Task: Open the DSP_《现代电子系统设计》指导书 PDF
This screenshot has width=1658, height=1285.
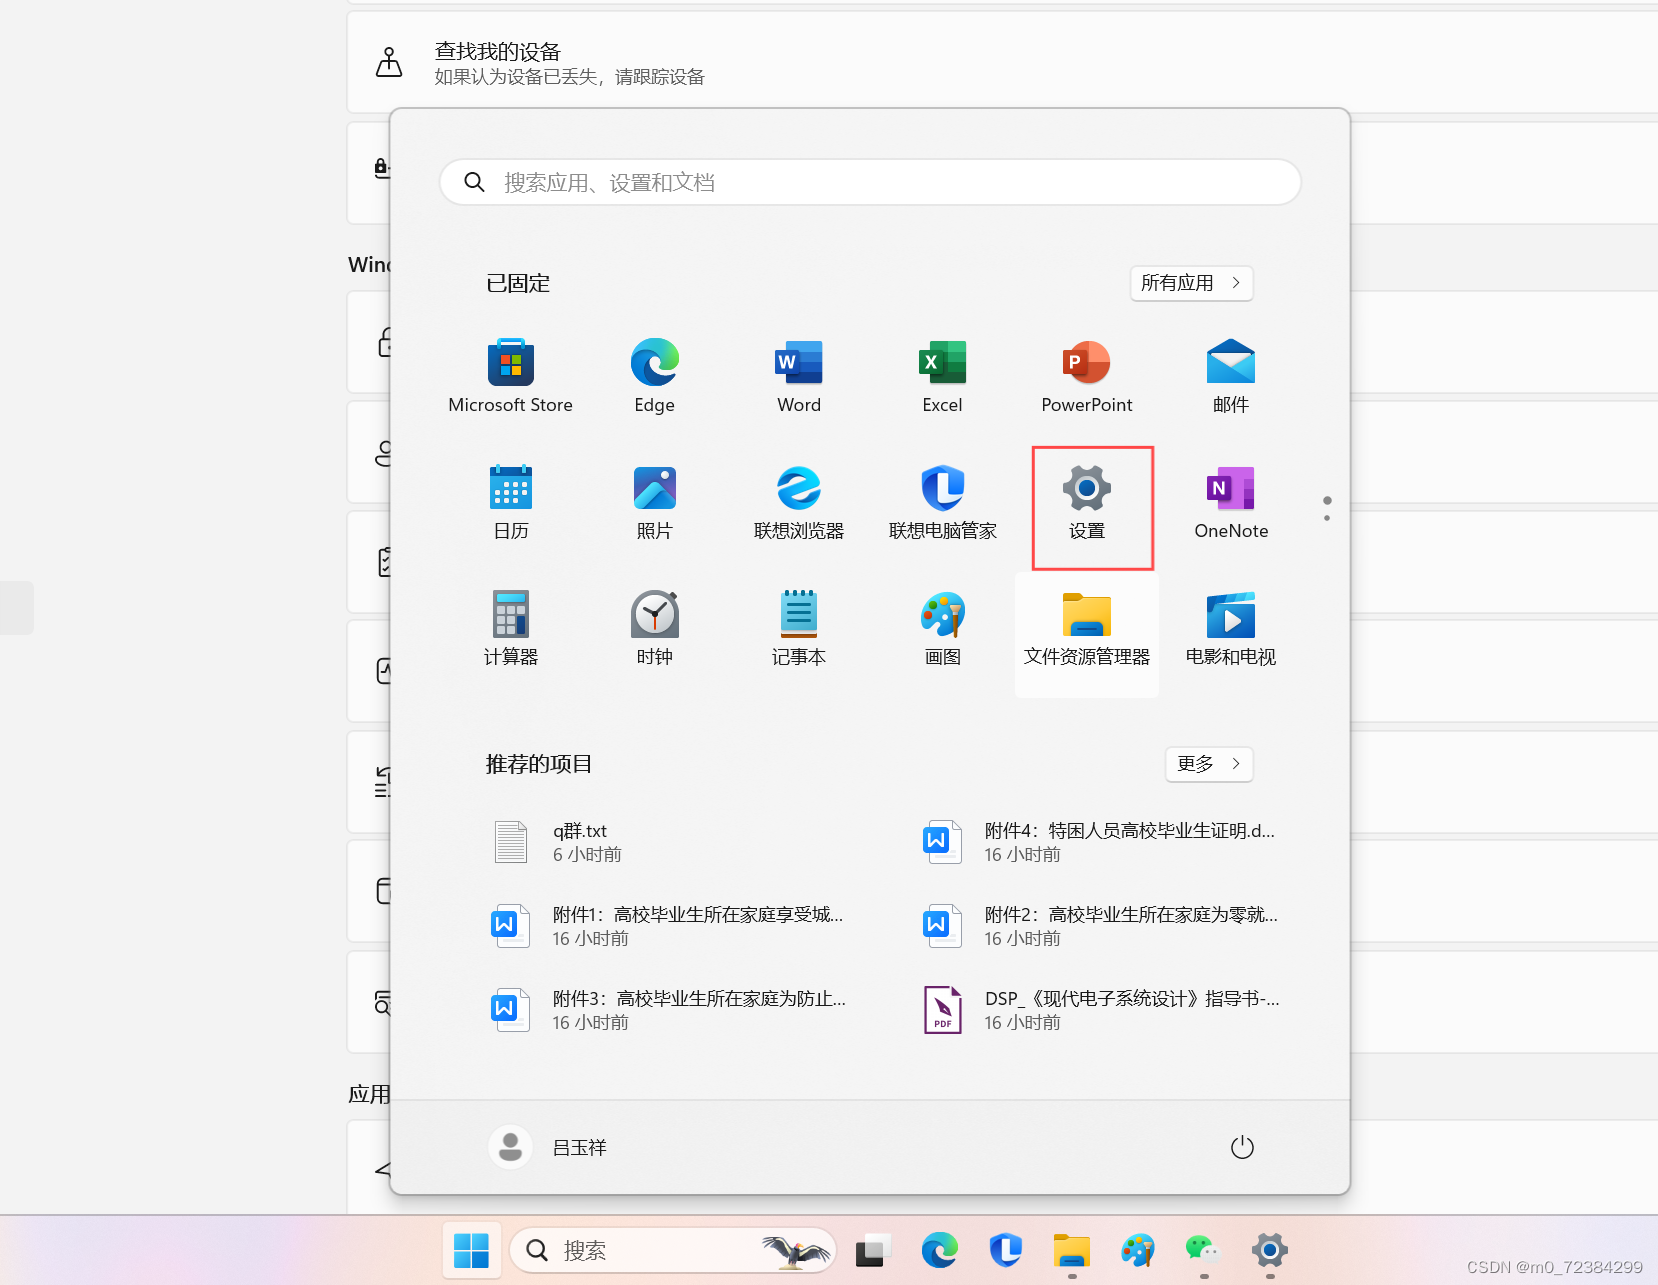Action: [1100, 1010]
